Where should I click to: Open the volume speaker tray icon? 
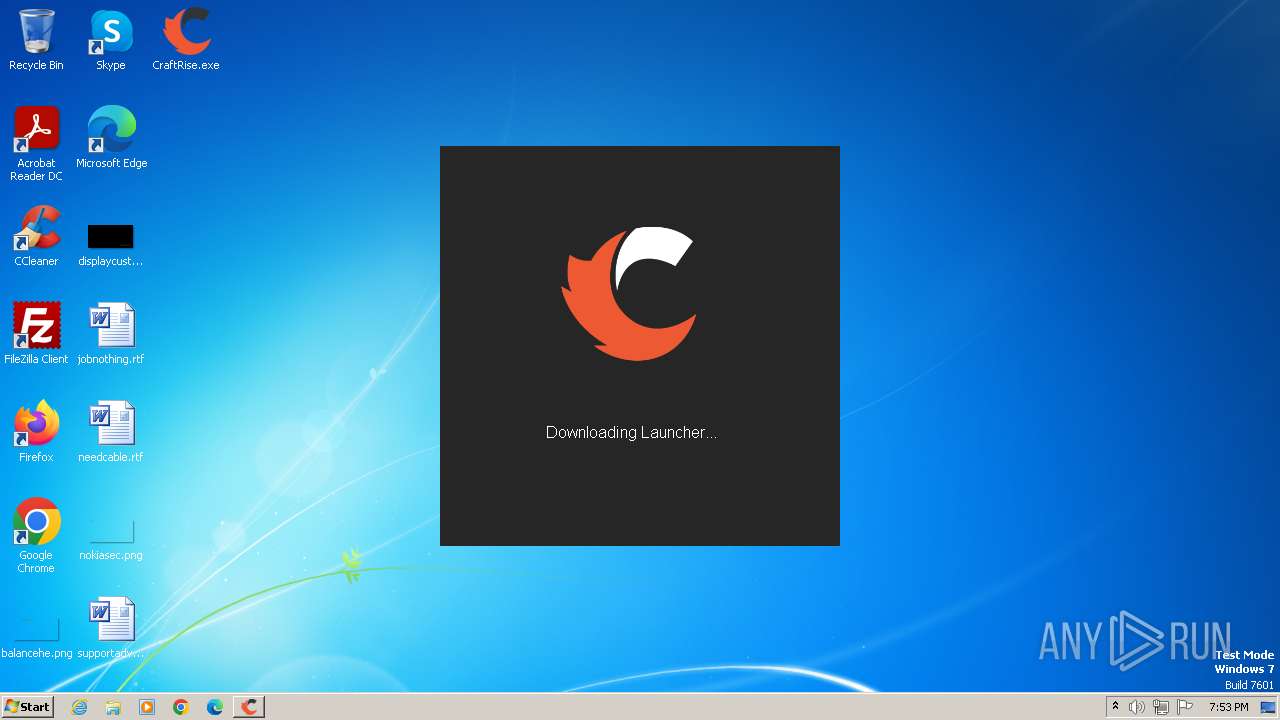[1137, 707]
